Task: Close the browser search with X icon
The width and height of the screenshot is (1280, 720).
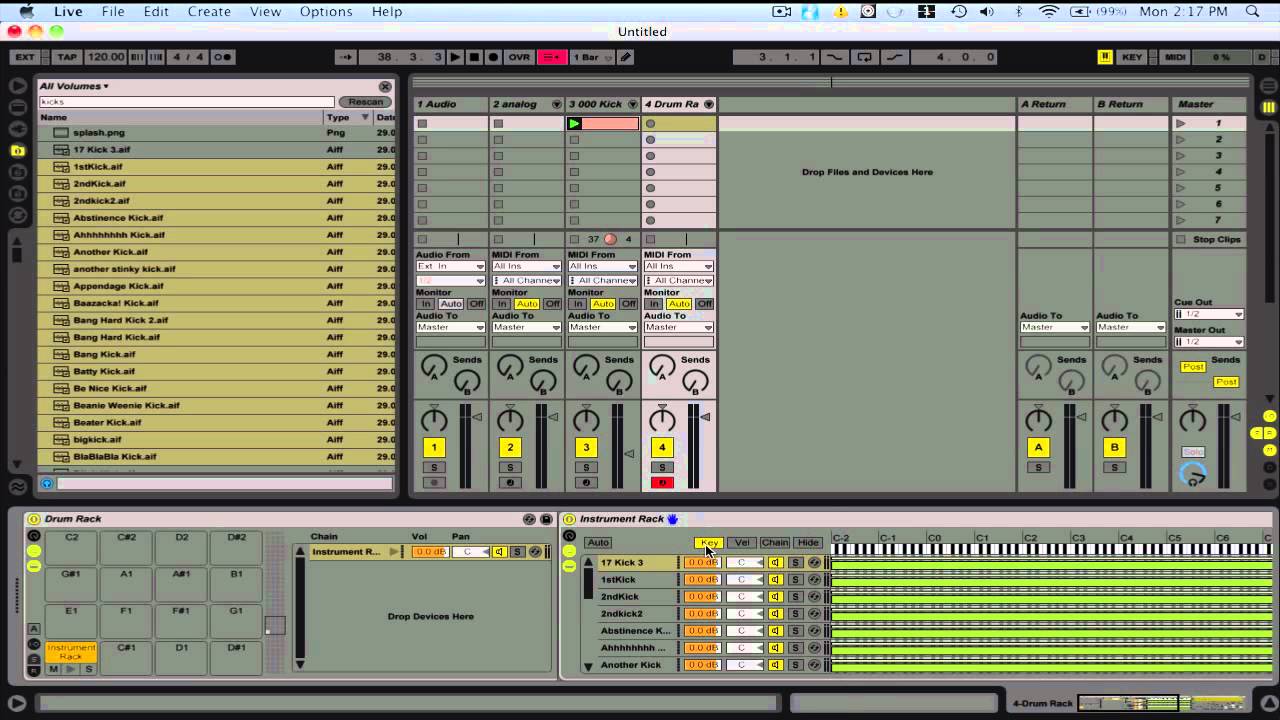Action: pyautogui.click(x=385, y=86)
